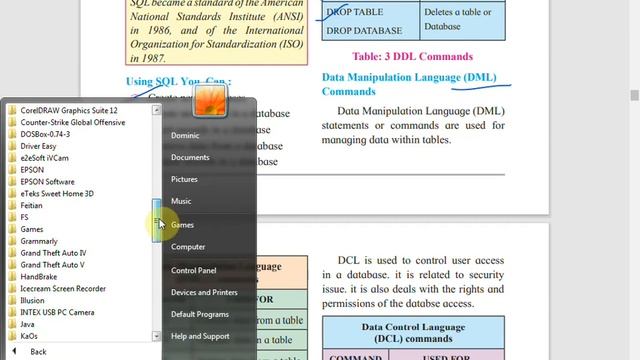The image size is (640, 360).
Task: Open the Counter-Strike Global Offensive folder icon
Action: click(x=12, y=122)
